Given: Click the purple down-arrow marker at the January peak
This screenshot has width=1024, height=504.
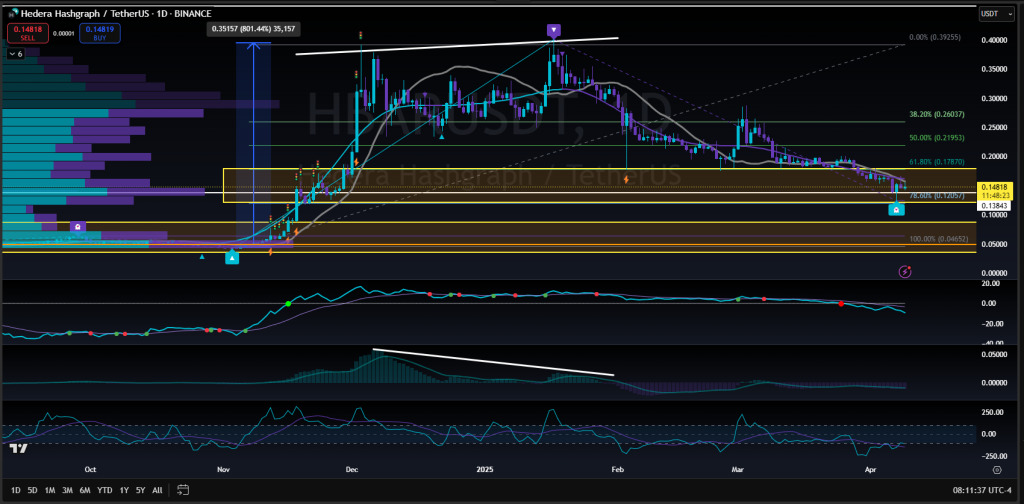Looking at the screenshot, I should tap(554, 29).
